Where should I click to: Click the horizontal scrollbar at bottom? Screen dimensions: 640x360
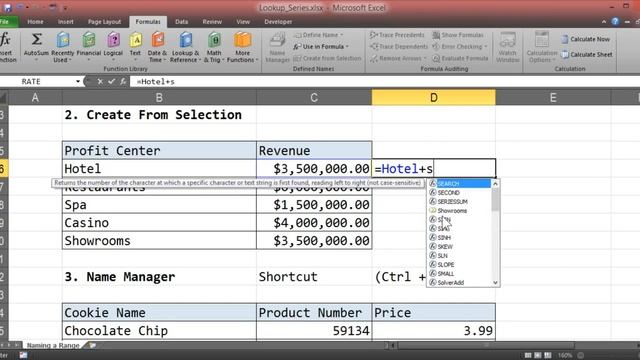coord(486,345)
